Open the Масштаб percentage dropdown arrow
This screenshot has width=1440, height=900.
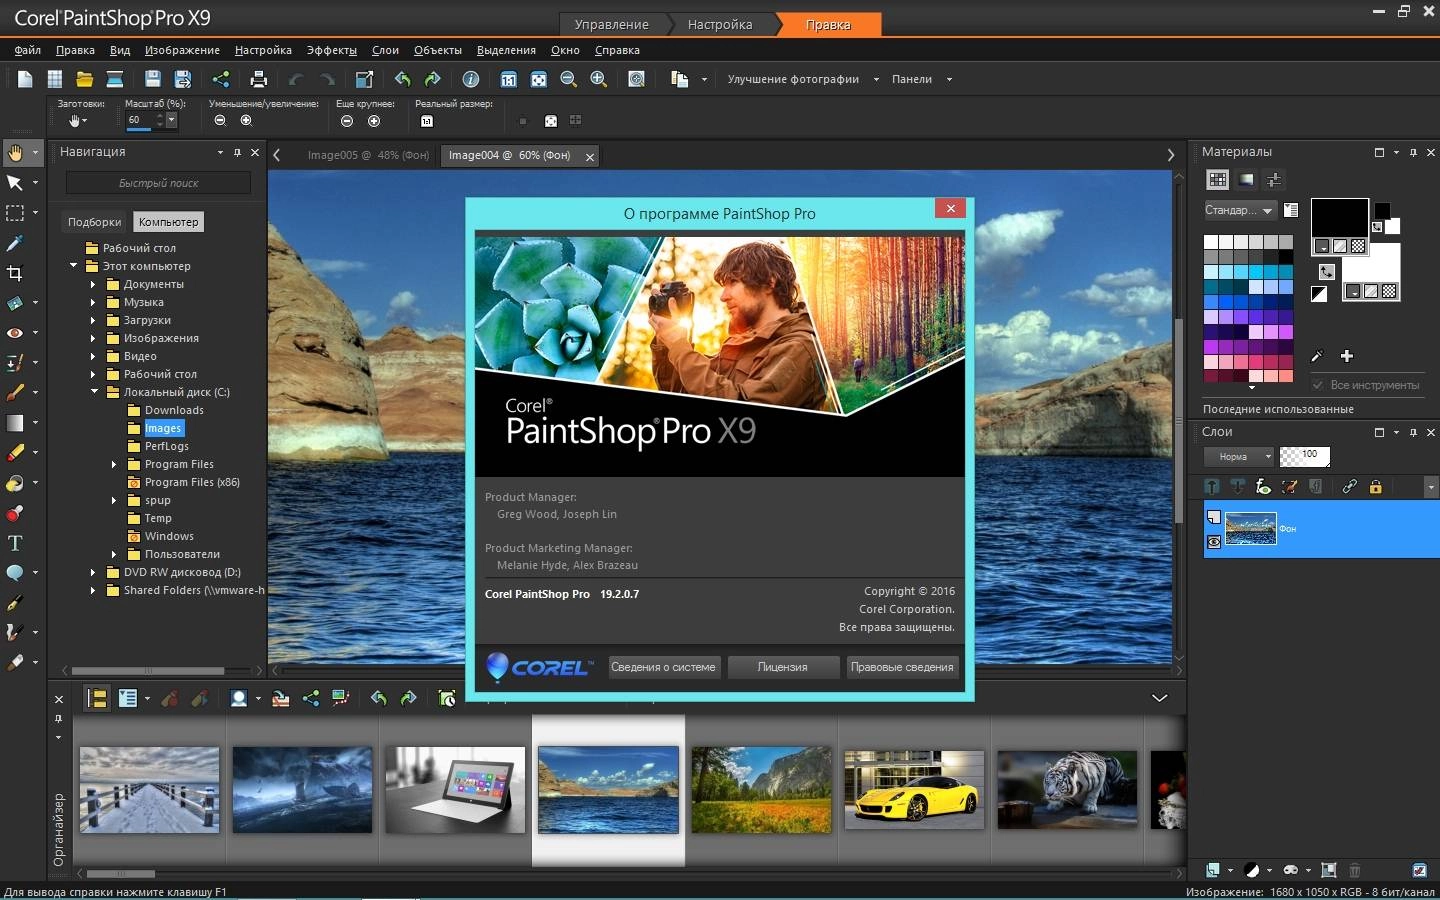tap(171, 120)
